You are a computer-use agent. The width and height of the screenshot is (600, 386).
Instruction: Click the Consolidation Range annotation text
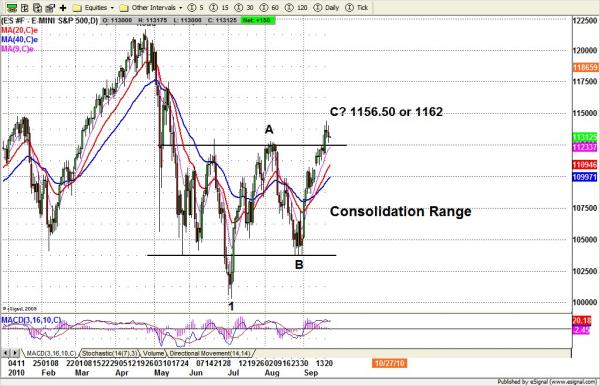[x=400, y=211]
